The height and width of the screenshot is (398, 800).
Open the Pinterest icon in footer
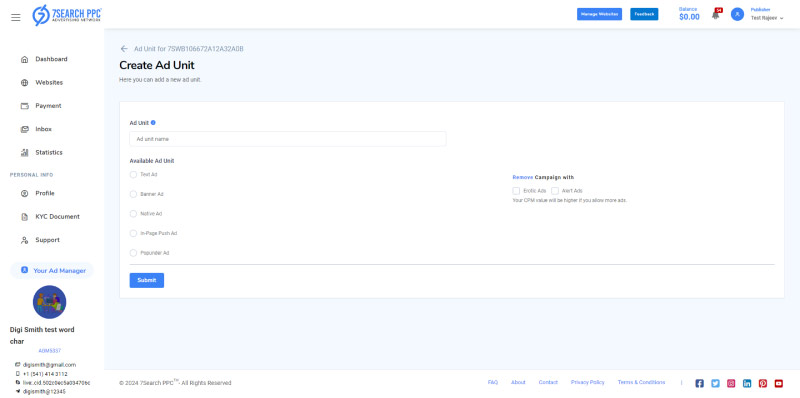click(763, 383)
